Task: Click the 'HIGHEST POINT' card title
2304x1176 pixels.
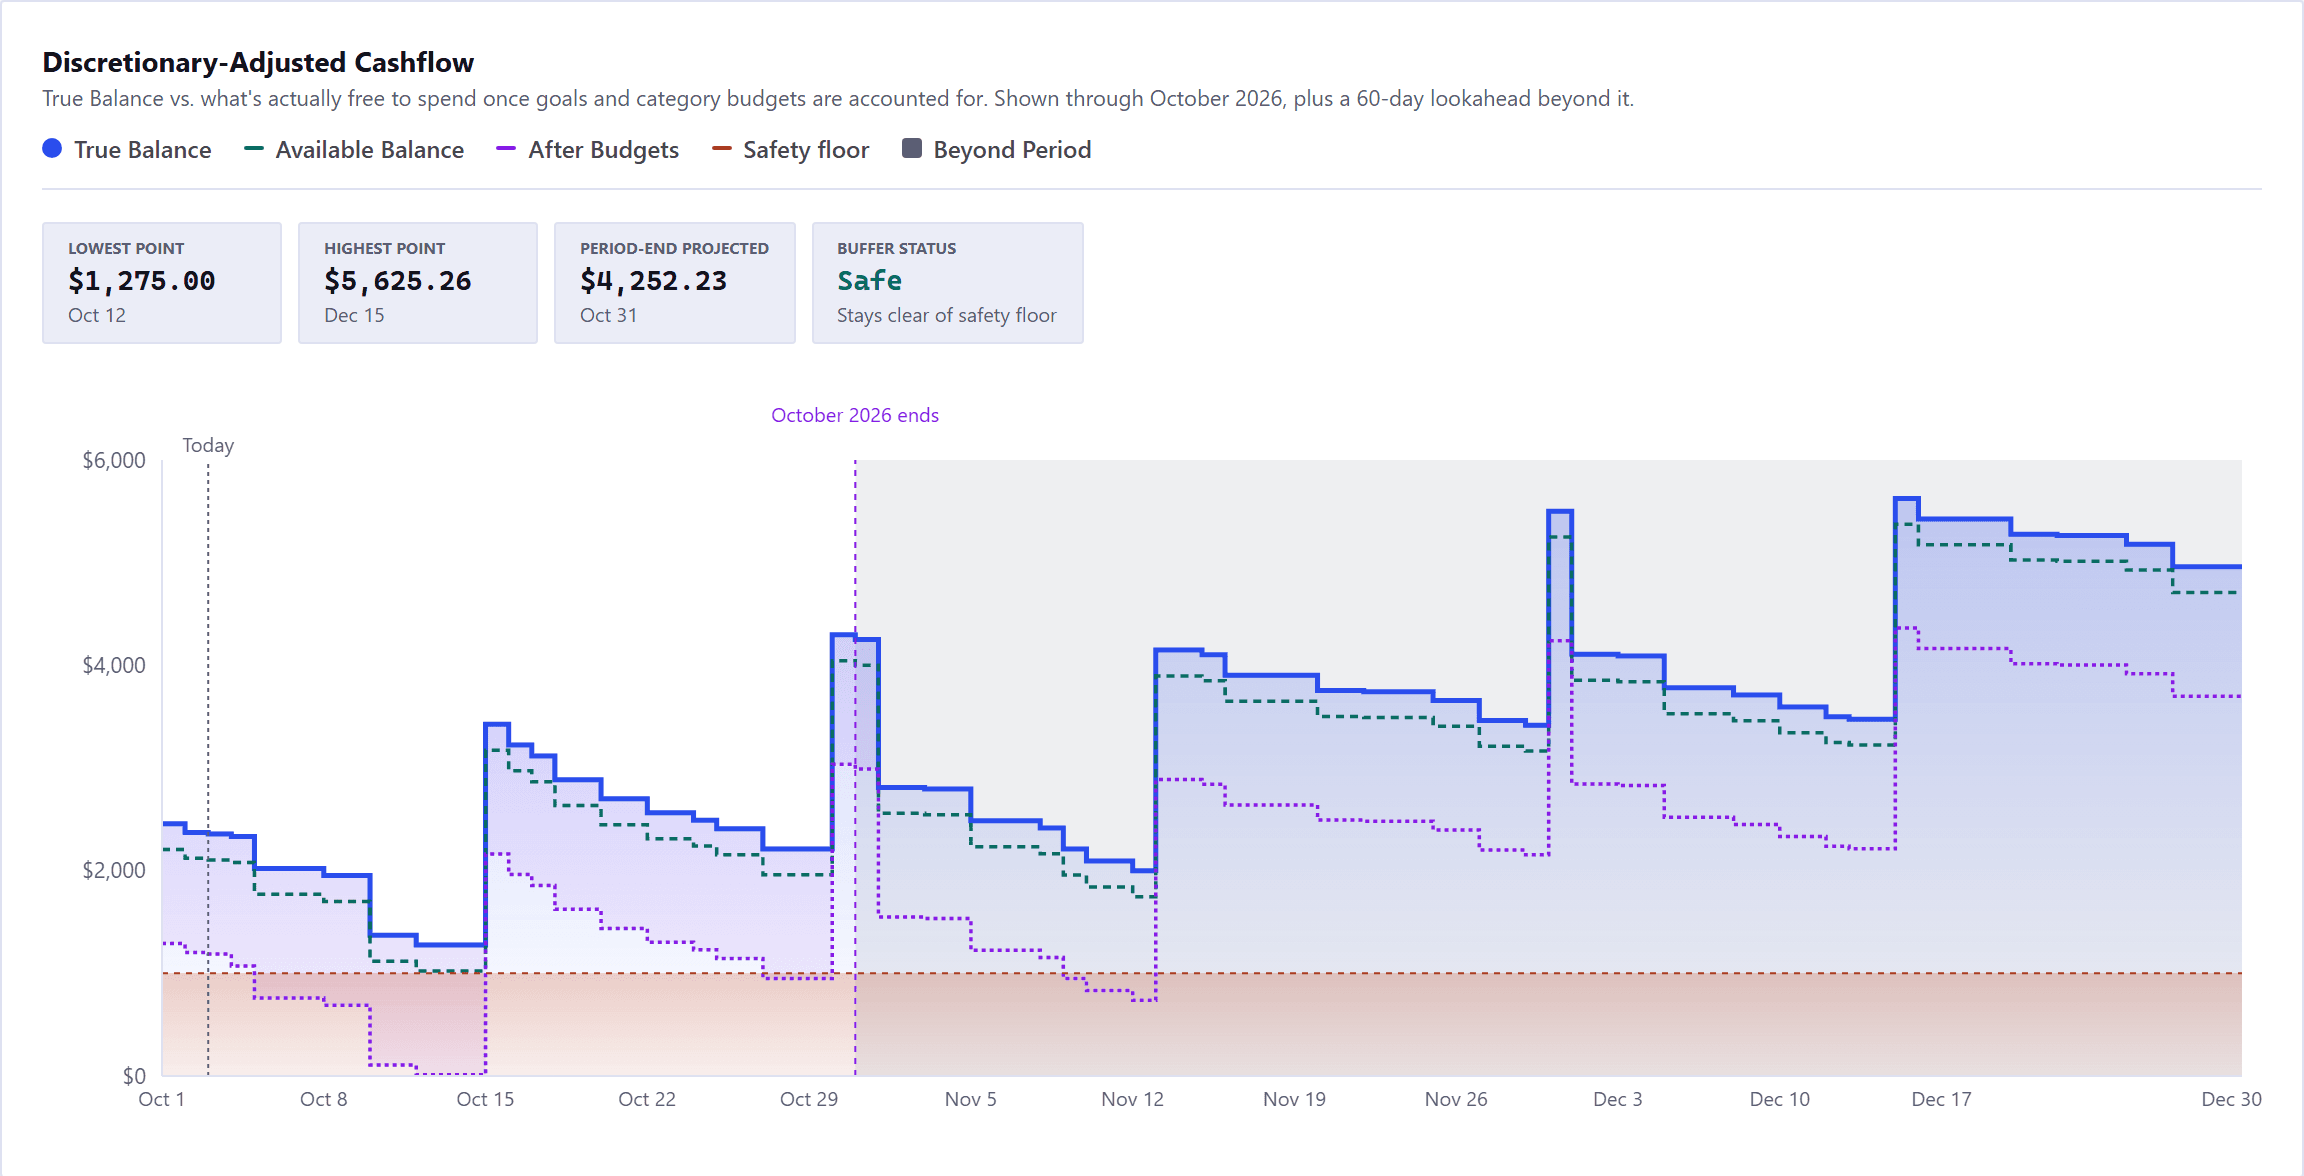Action: coord(385,248)
